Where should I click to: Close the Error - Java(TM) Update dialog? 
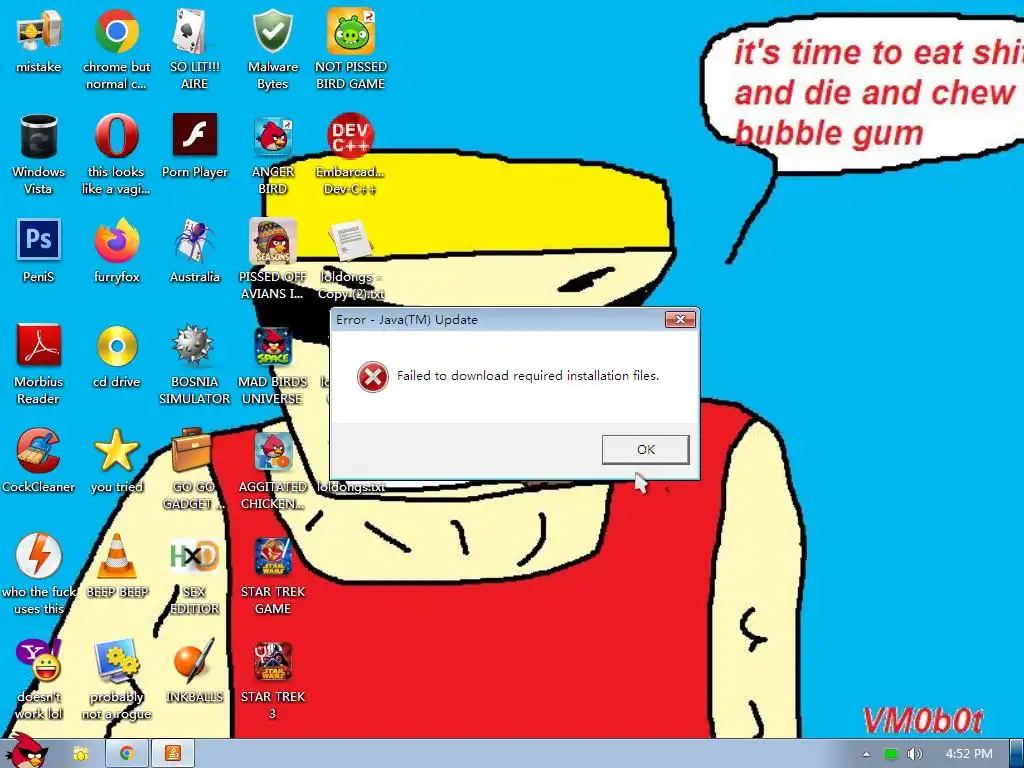(x=680, y=319)
